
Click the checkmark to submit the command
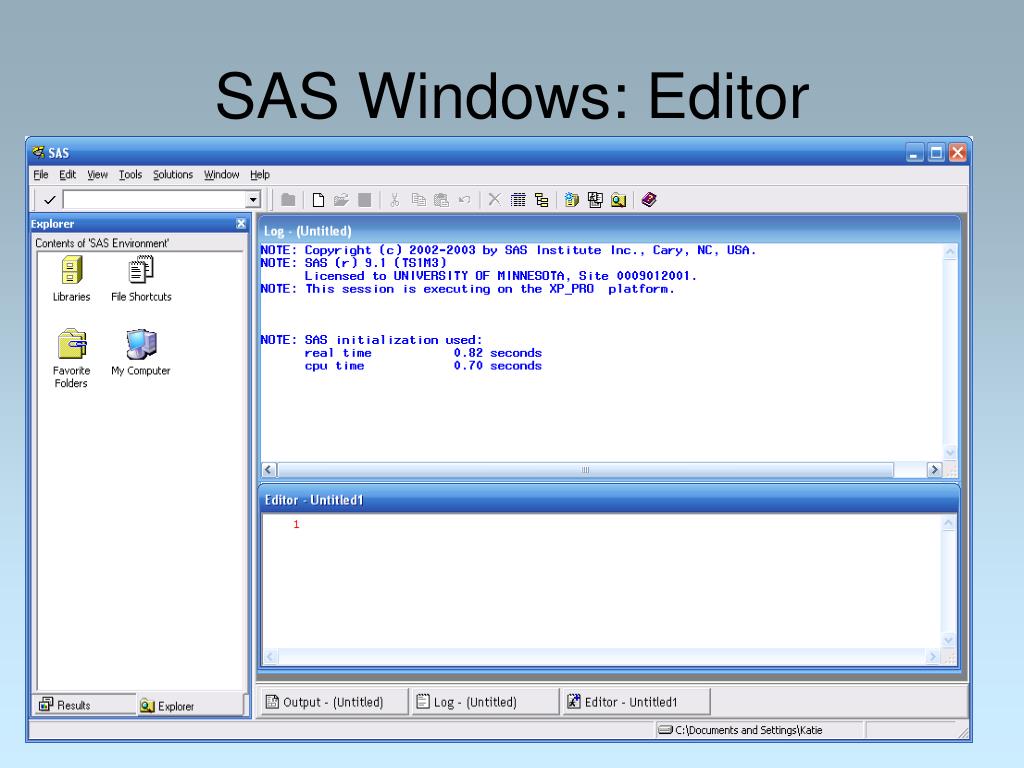(x=49, y=200)
